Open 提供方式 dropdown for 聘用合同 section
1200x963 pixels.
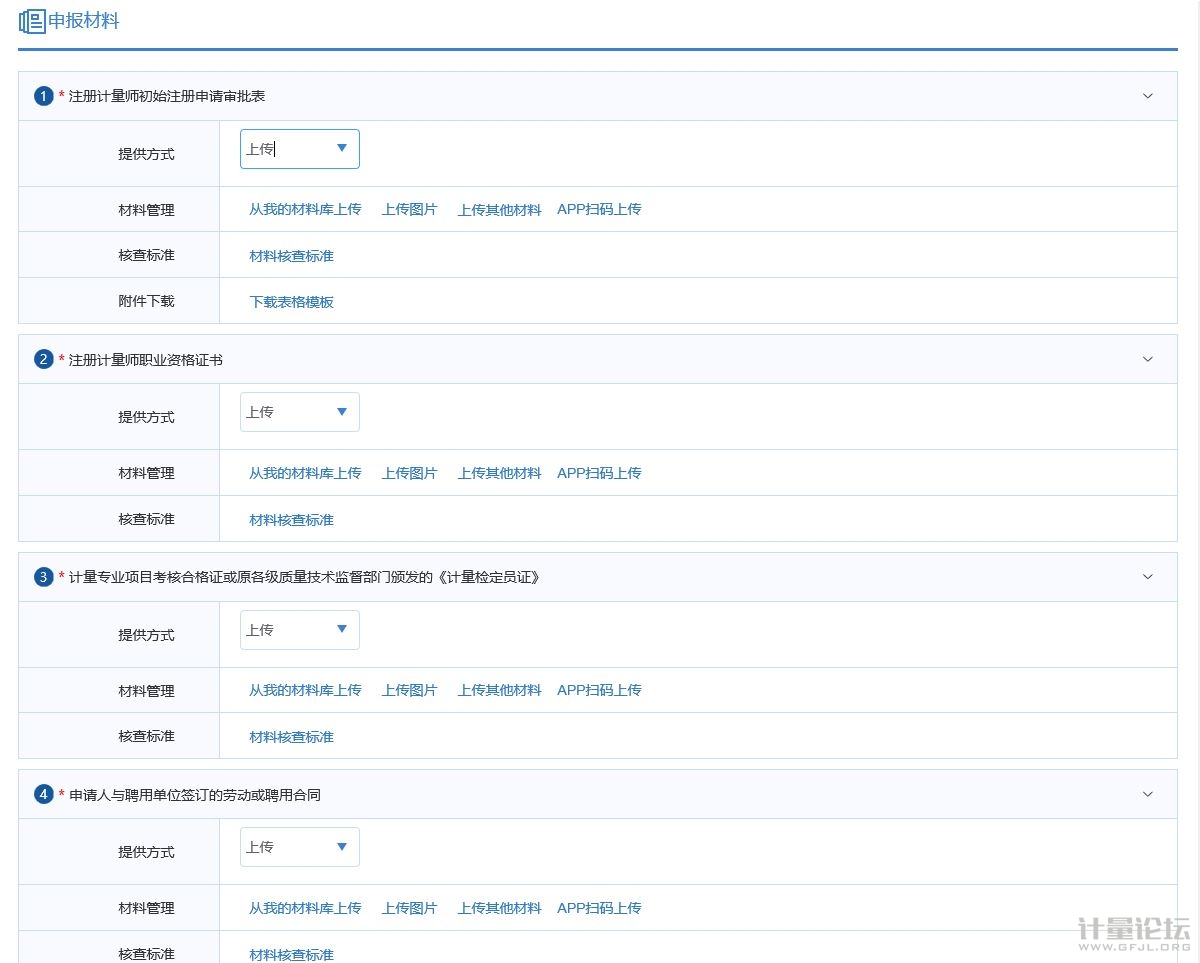pyautogui.click(x=299, y=847)
